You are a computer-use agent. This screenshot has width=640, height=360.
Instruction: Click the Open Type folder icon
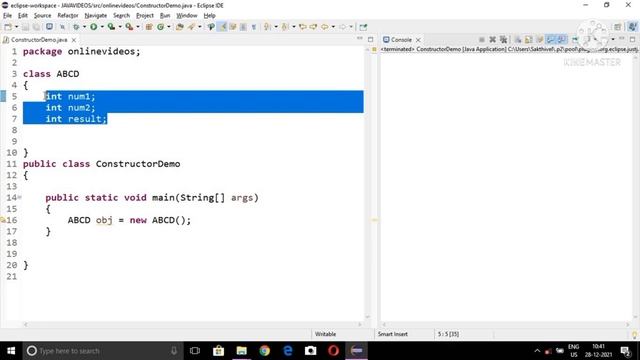click(x=180, y=27)
